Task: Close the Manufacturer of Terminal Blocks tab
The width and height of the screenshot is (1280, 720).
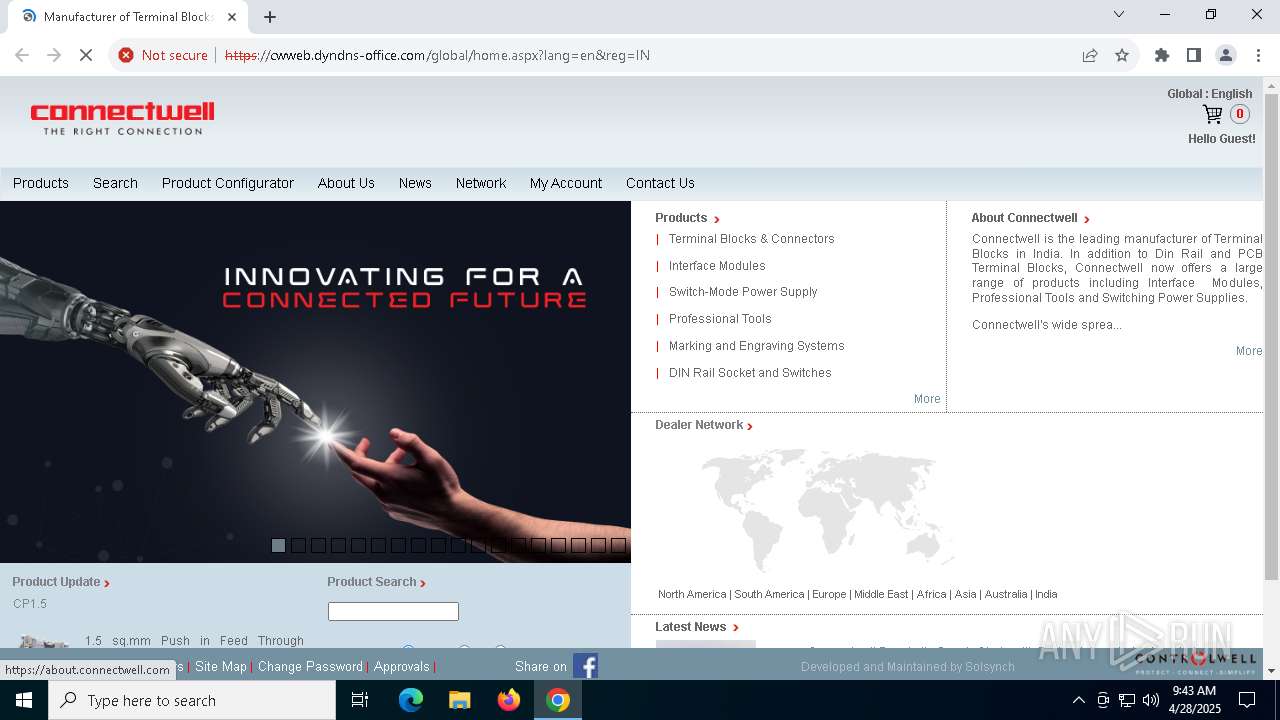Action: pyautogui.click(x=232, y=16)
